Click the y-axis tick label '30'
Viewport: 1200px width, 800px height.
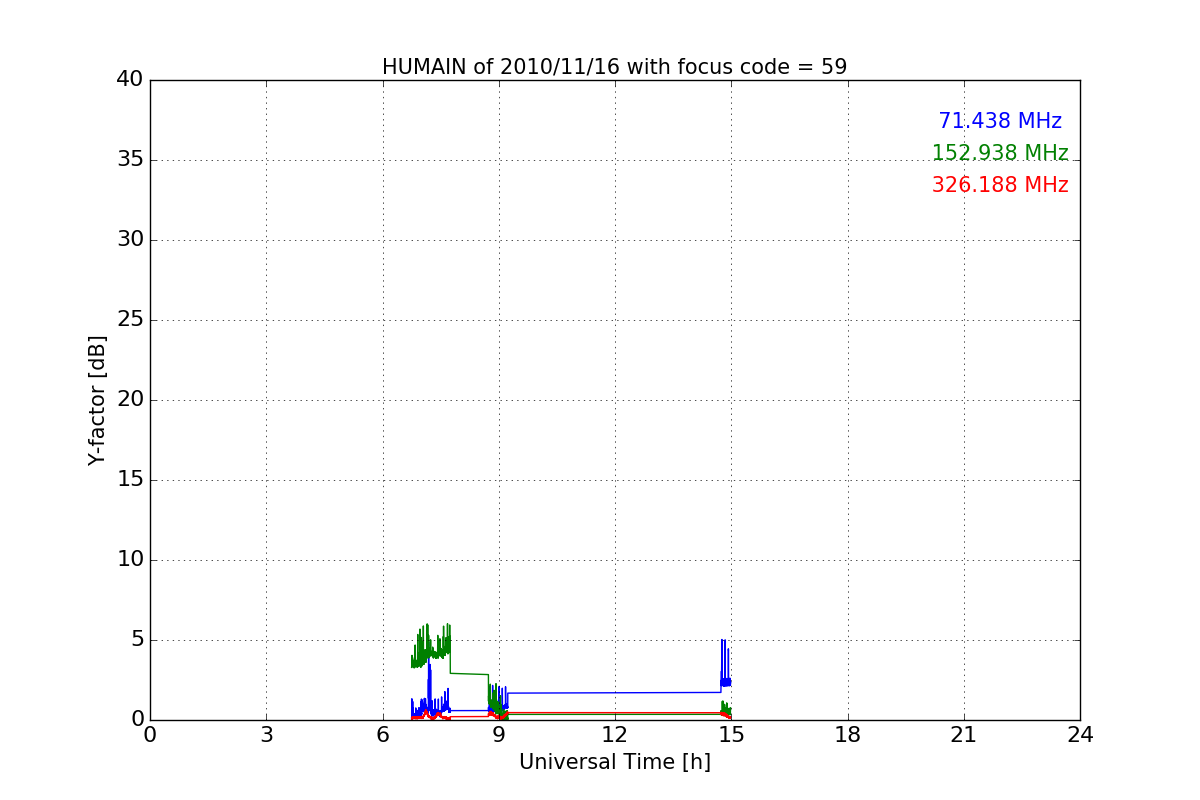coord(130,240)
